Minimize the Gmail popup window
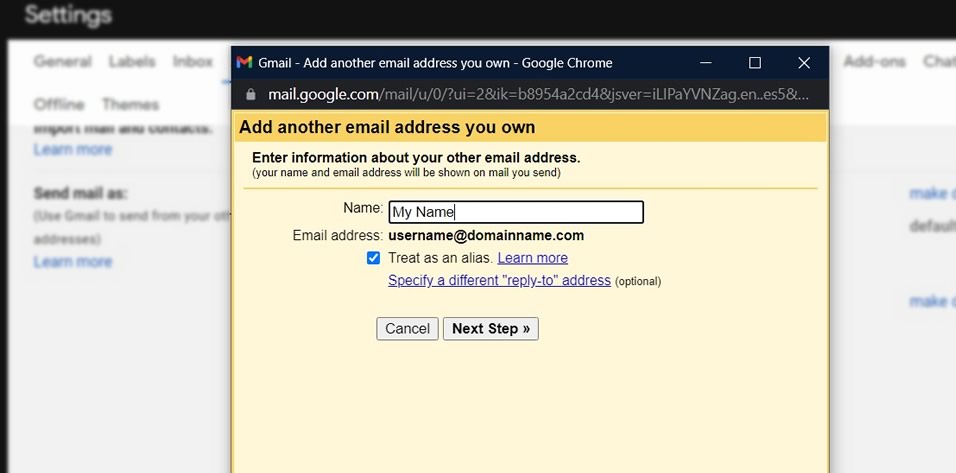956x473 pixels. pos(705,63)
